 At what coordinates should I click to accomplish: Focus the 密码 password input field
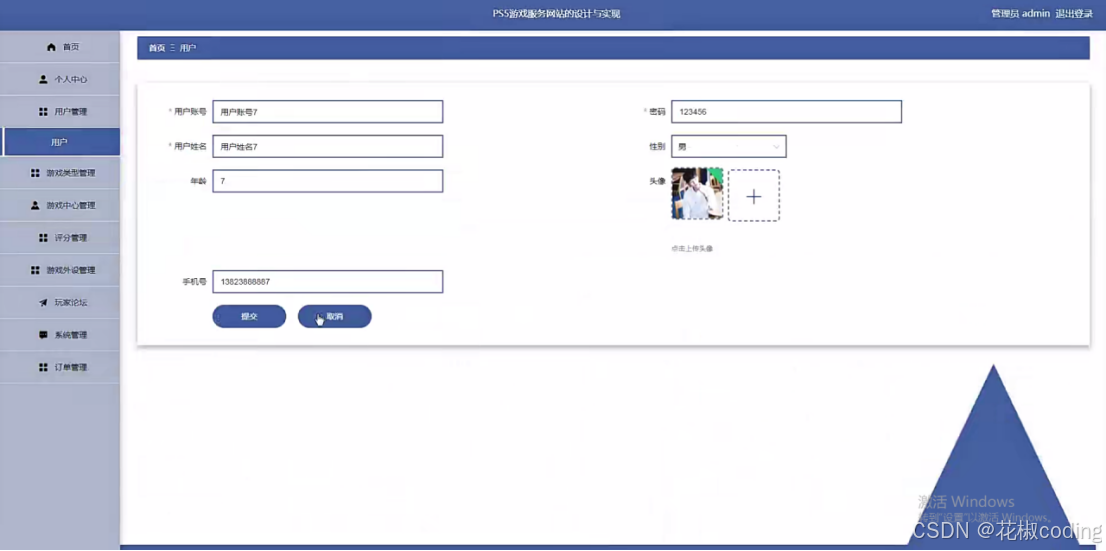click(786, 111)
